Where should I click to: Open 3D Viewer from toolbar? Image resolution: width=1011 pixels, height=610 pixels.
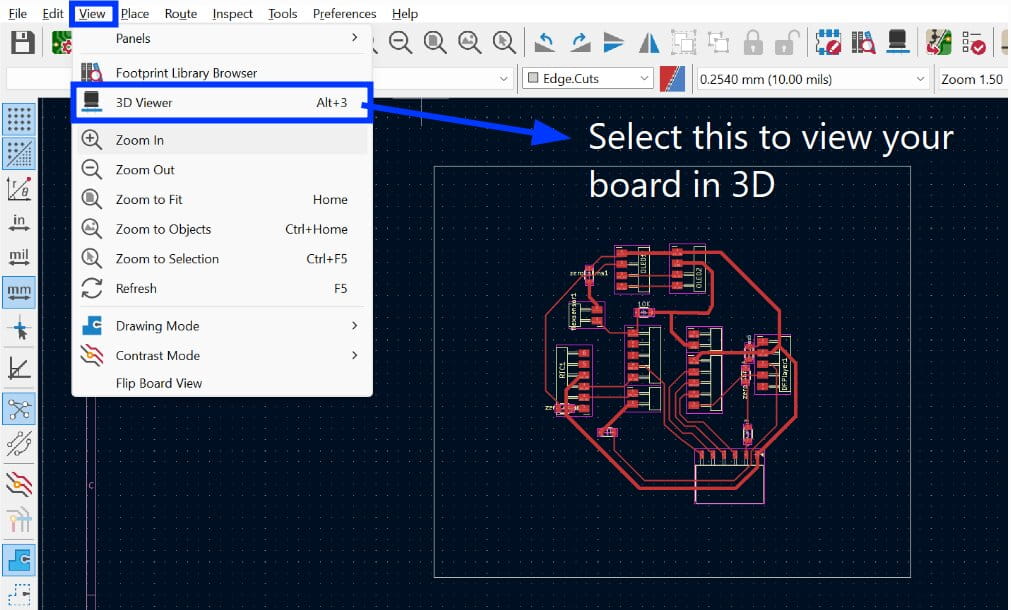[x=898, y=43]
